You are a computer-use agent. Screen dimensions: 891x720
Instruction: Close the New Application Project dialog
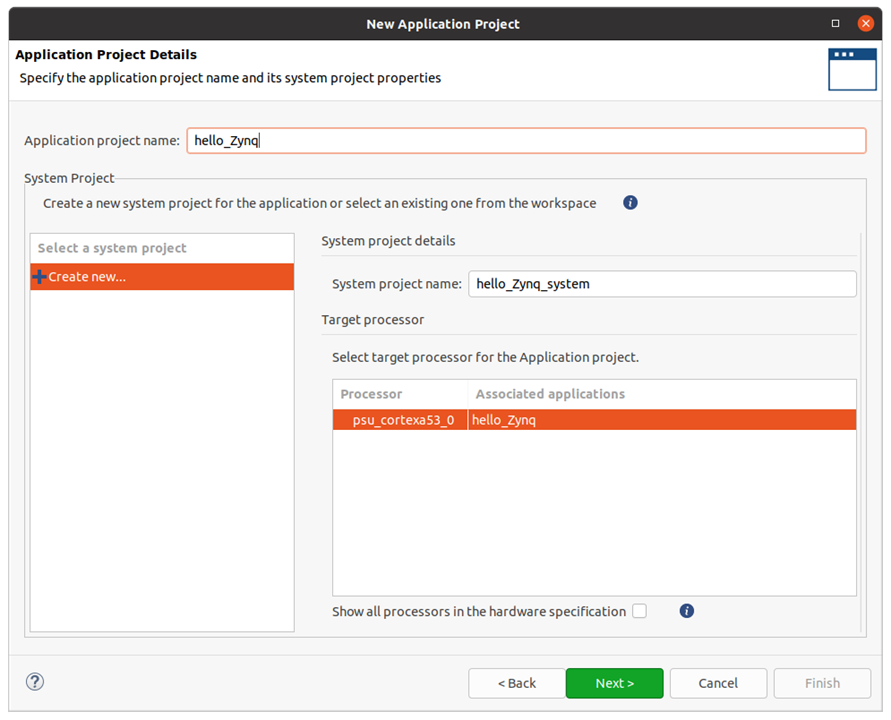865,23
